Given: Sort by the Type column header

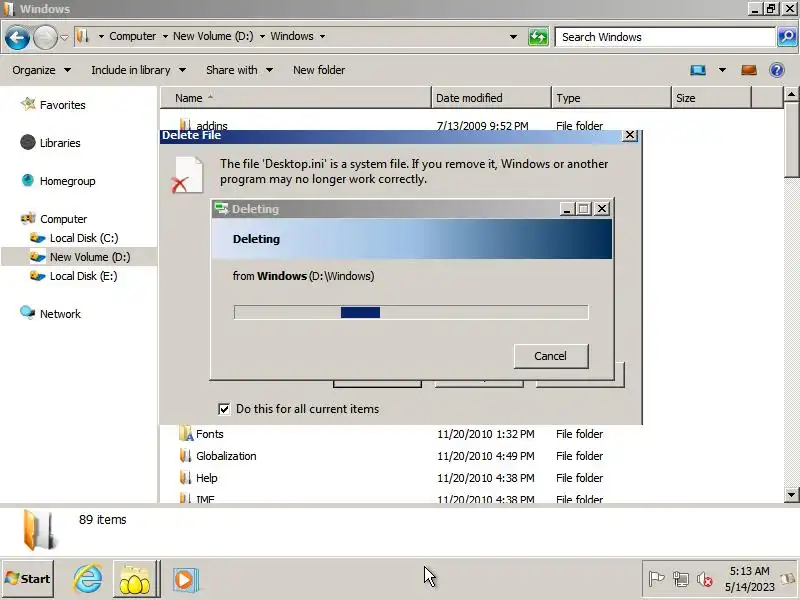Looking at the screenshot, I should coord(611,98).
